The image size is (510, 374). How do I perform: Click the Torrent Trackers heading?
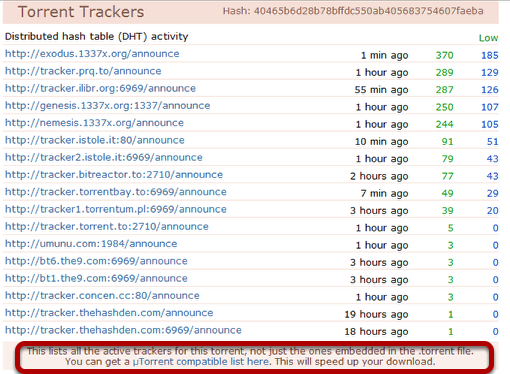click(81, 12)
